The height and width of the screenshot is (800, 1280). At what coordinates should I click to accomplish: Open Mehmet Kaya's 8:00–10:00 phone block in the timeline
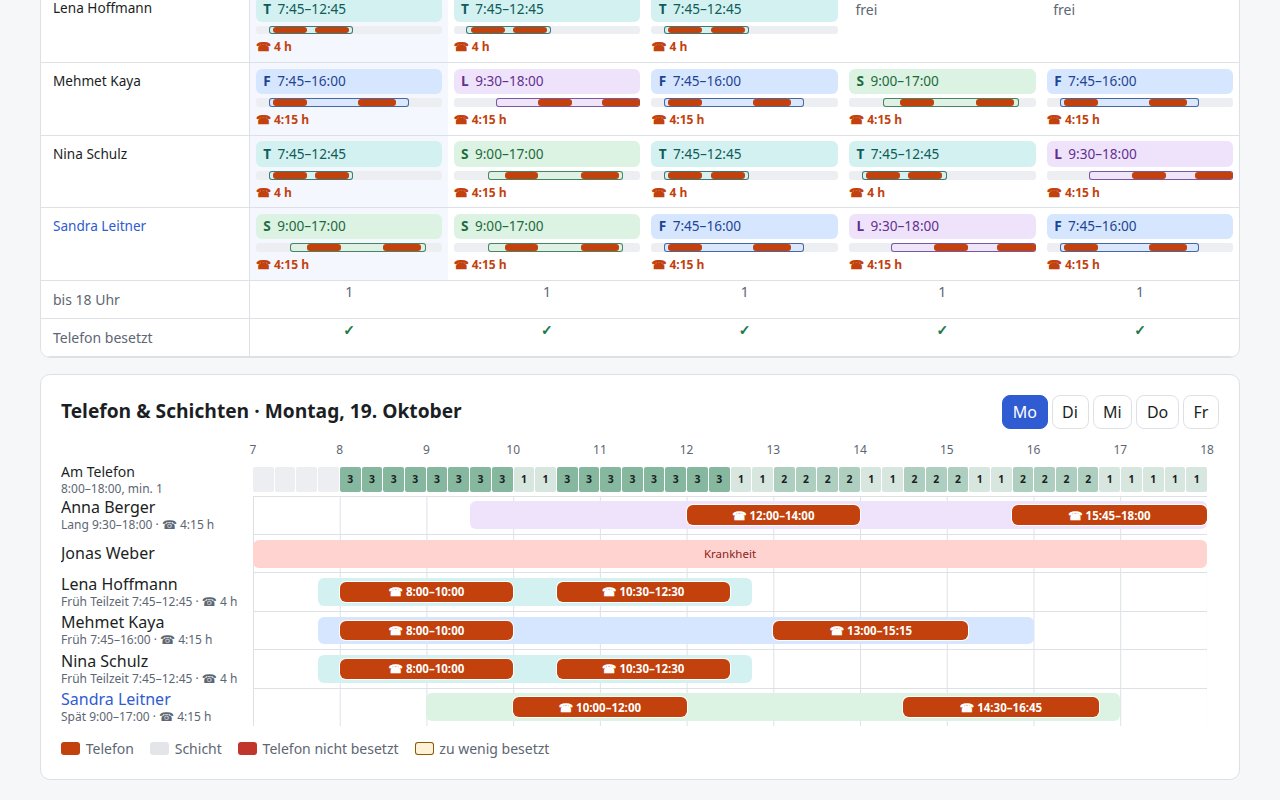pos(426,631)
